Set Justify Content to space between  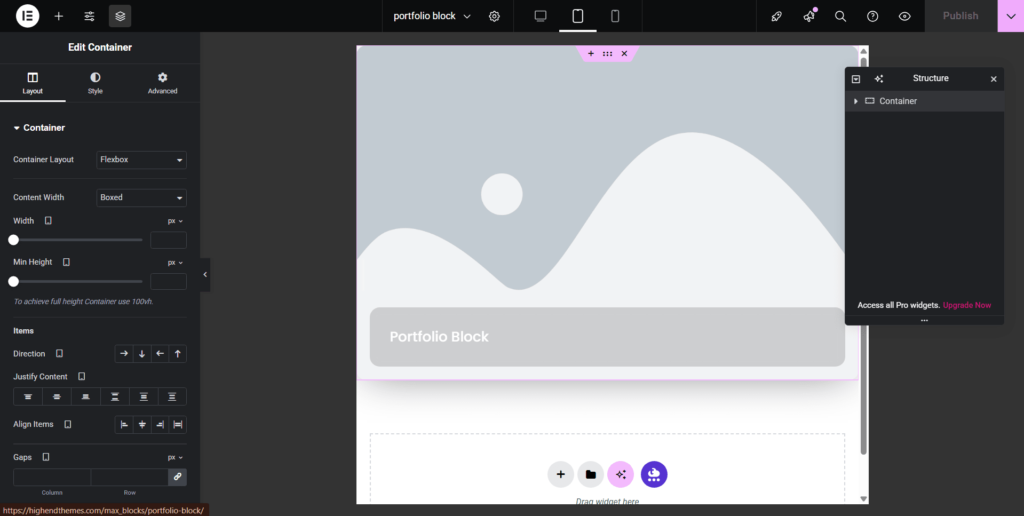point(115,396)
